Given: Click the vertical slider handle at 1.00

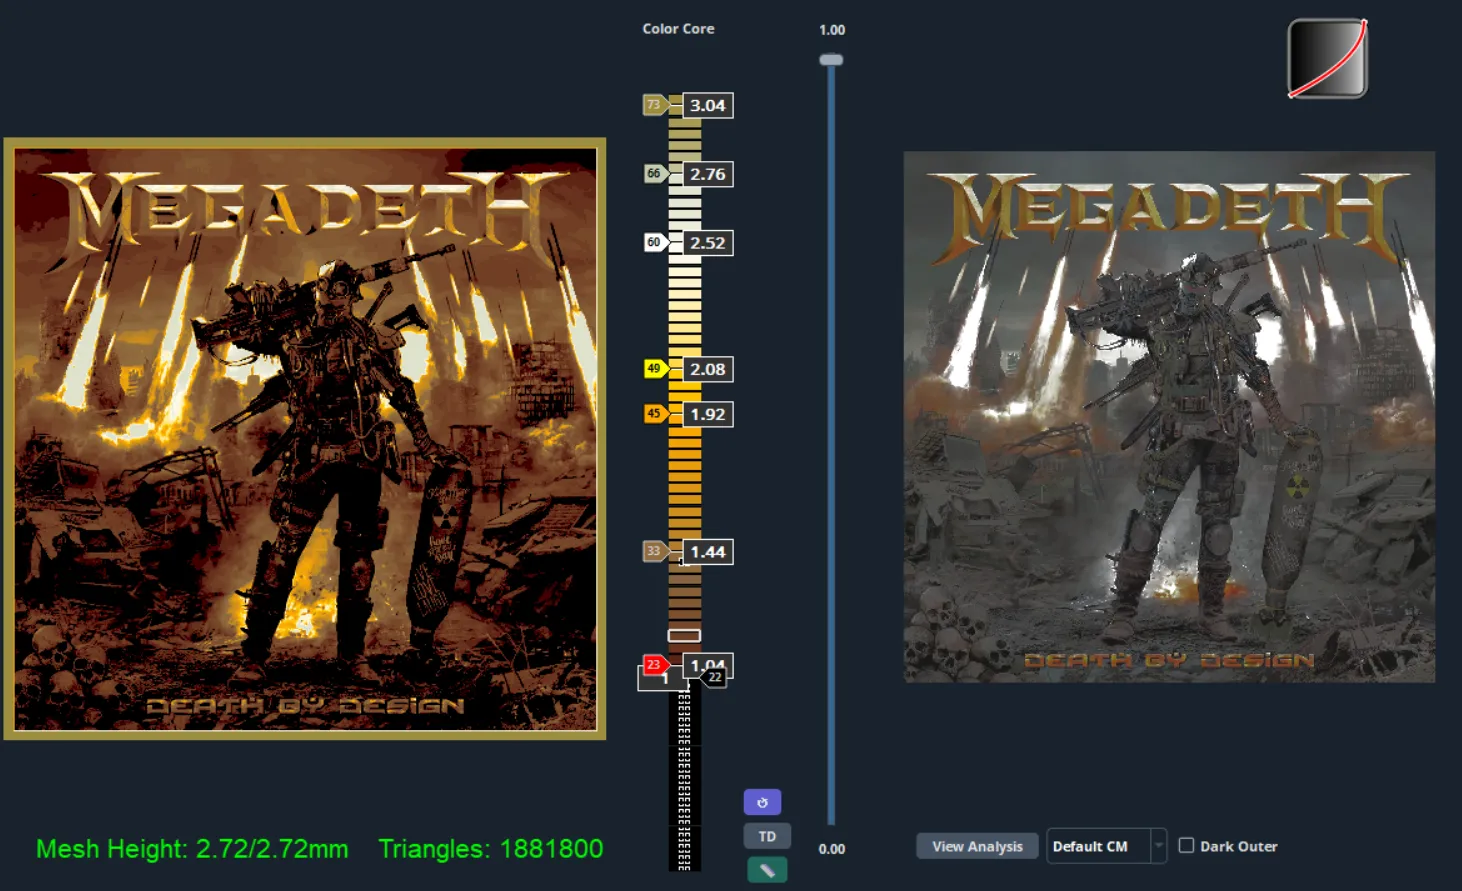Looking at the screenshot, I should point(831,60).
